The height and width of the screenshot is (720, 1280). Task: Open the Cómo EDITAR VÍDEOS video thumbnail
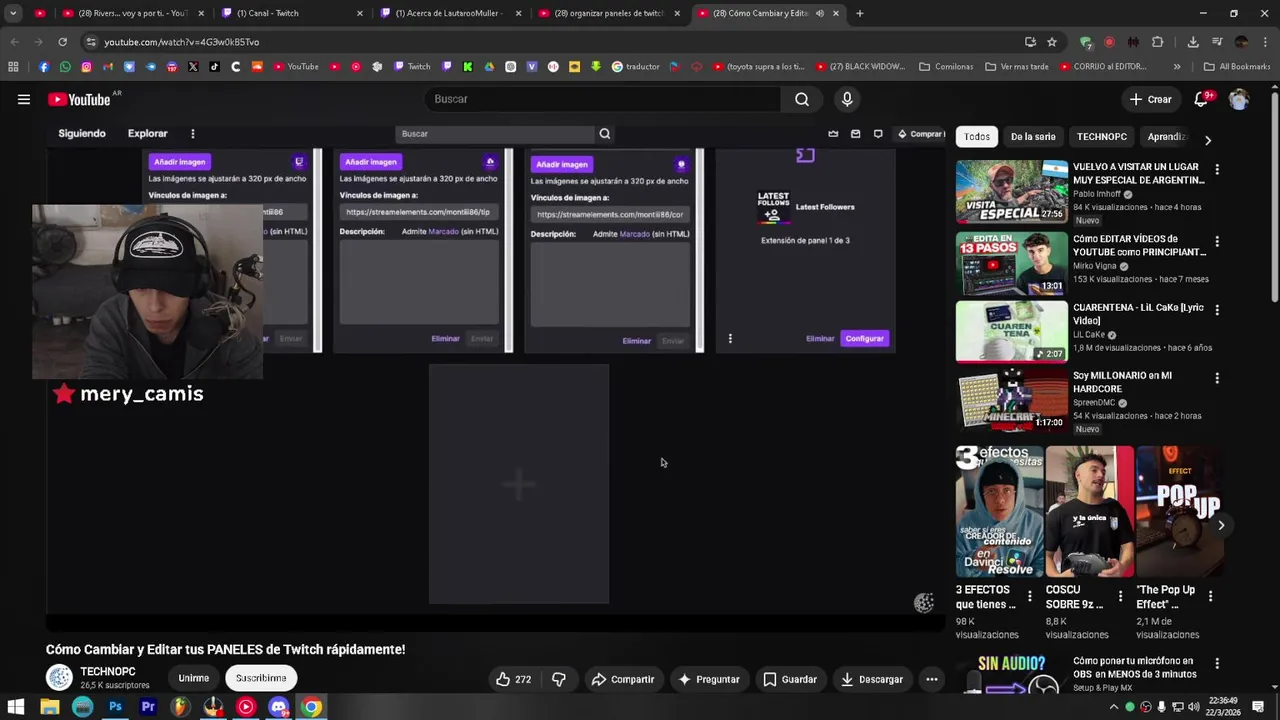[x=1011, y=264]
